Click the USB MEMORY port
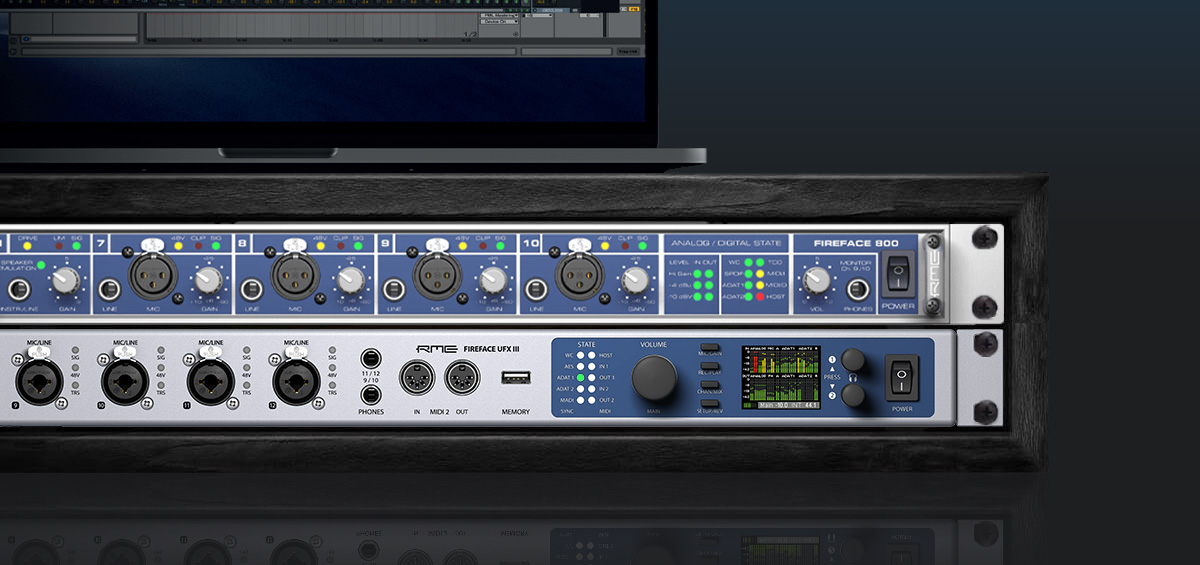The width and height of the screenshot is (1200, 565). [516, 378]
